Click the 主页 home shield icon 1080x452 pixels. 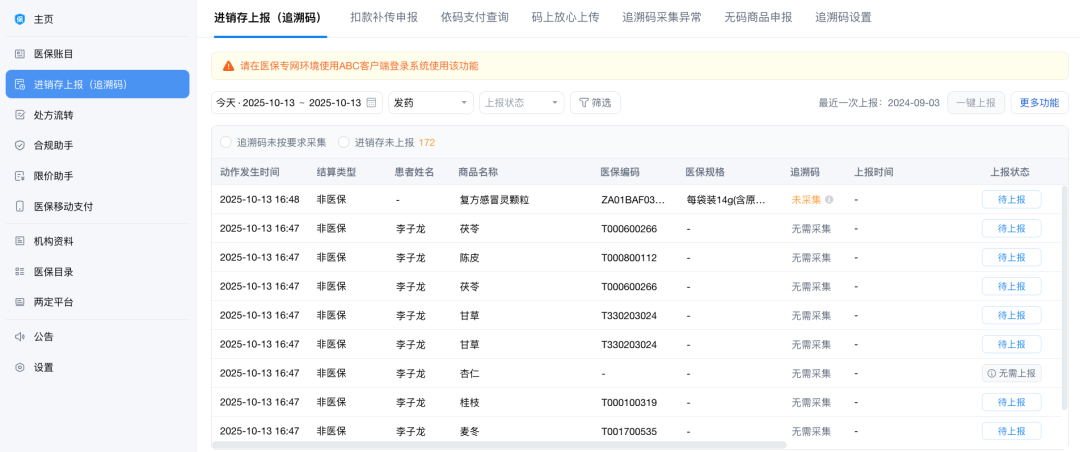click(x=20, y=19)
